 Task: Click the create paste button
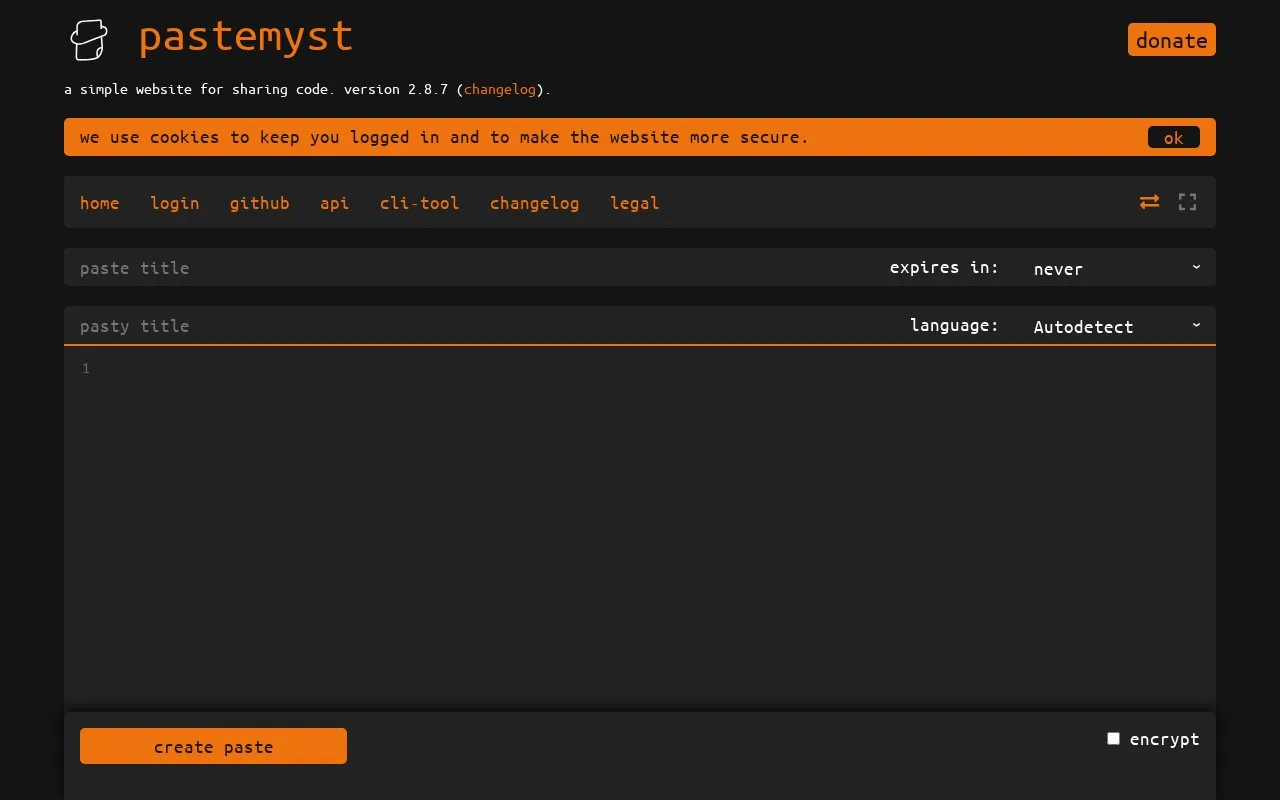point(213,746)
